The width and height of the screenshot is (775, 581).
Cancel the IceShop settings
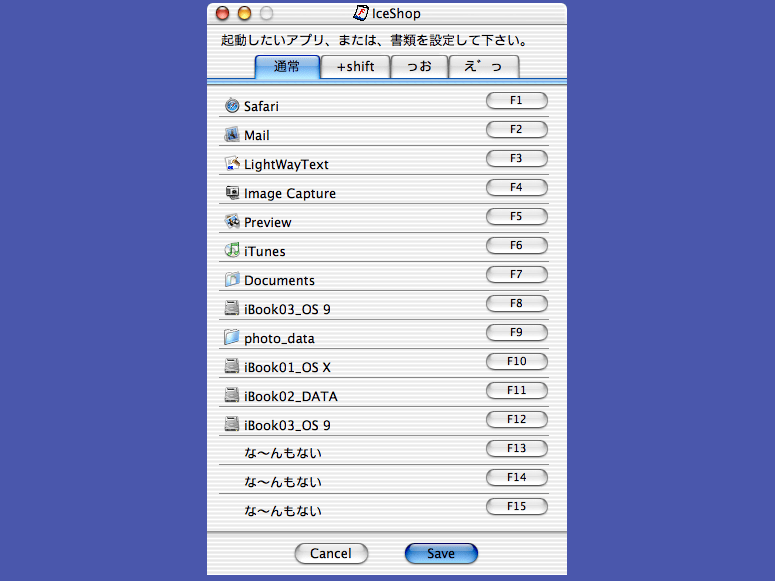coord(331,553)
